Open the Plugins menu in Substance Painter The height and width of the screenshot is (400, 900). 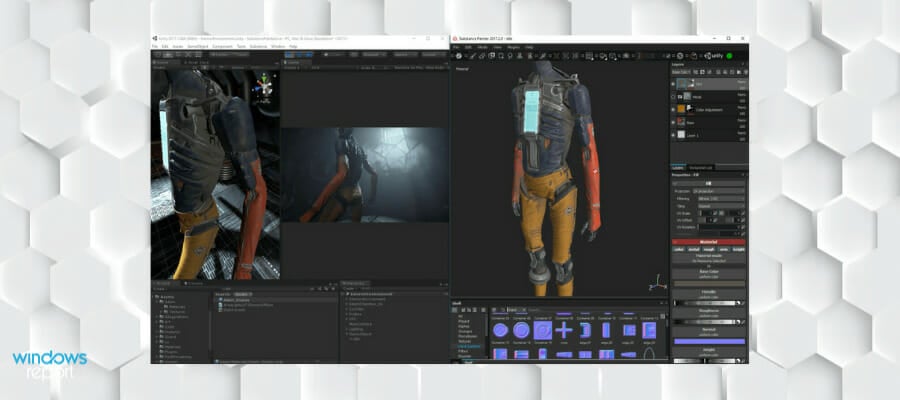(513, 47)
